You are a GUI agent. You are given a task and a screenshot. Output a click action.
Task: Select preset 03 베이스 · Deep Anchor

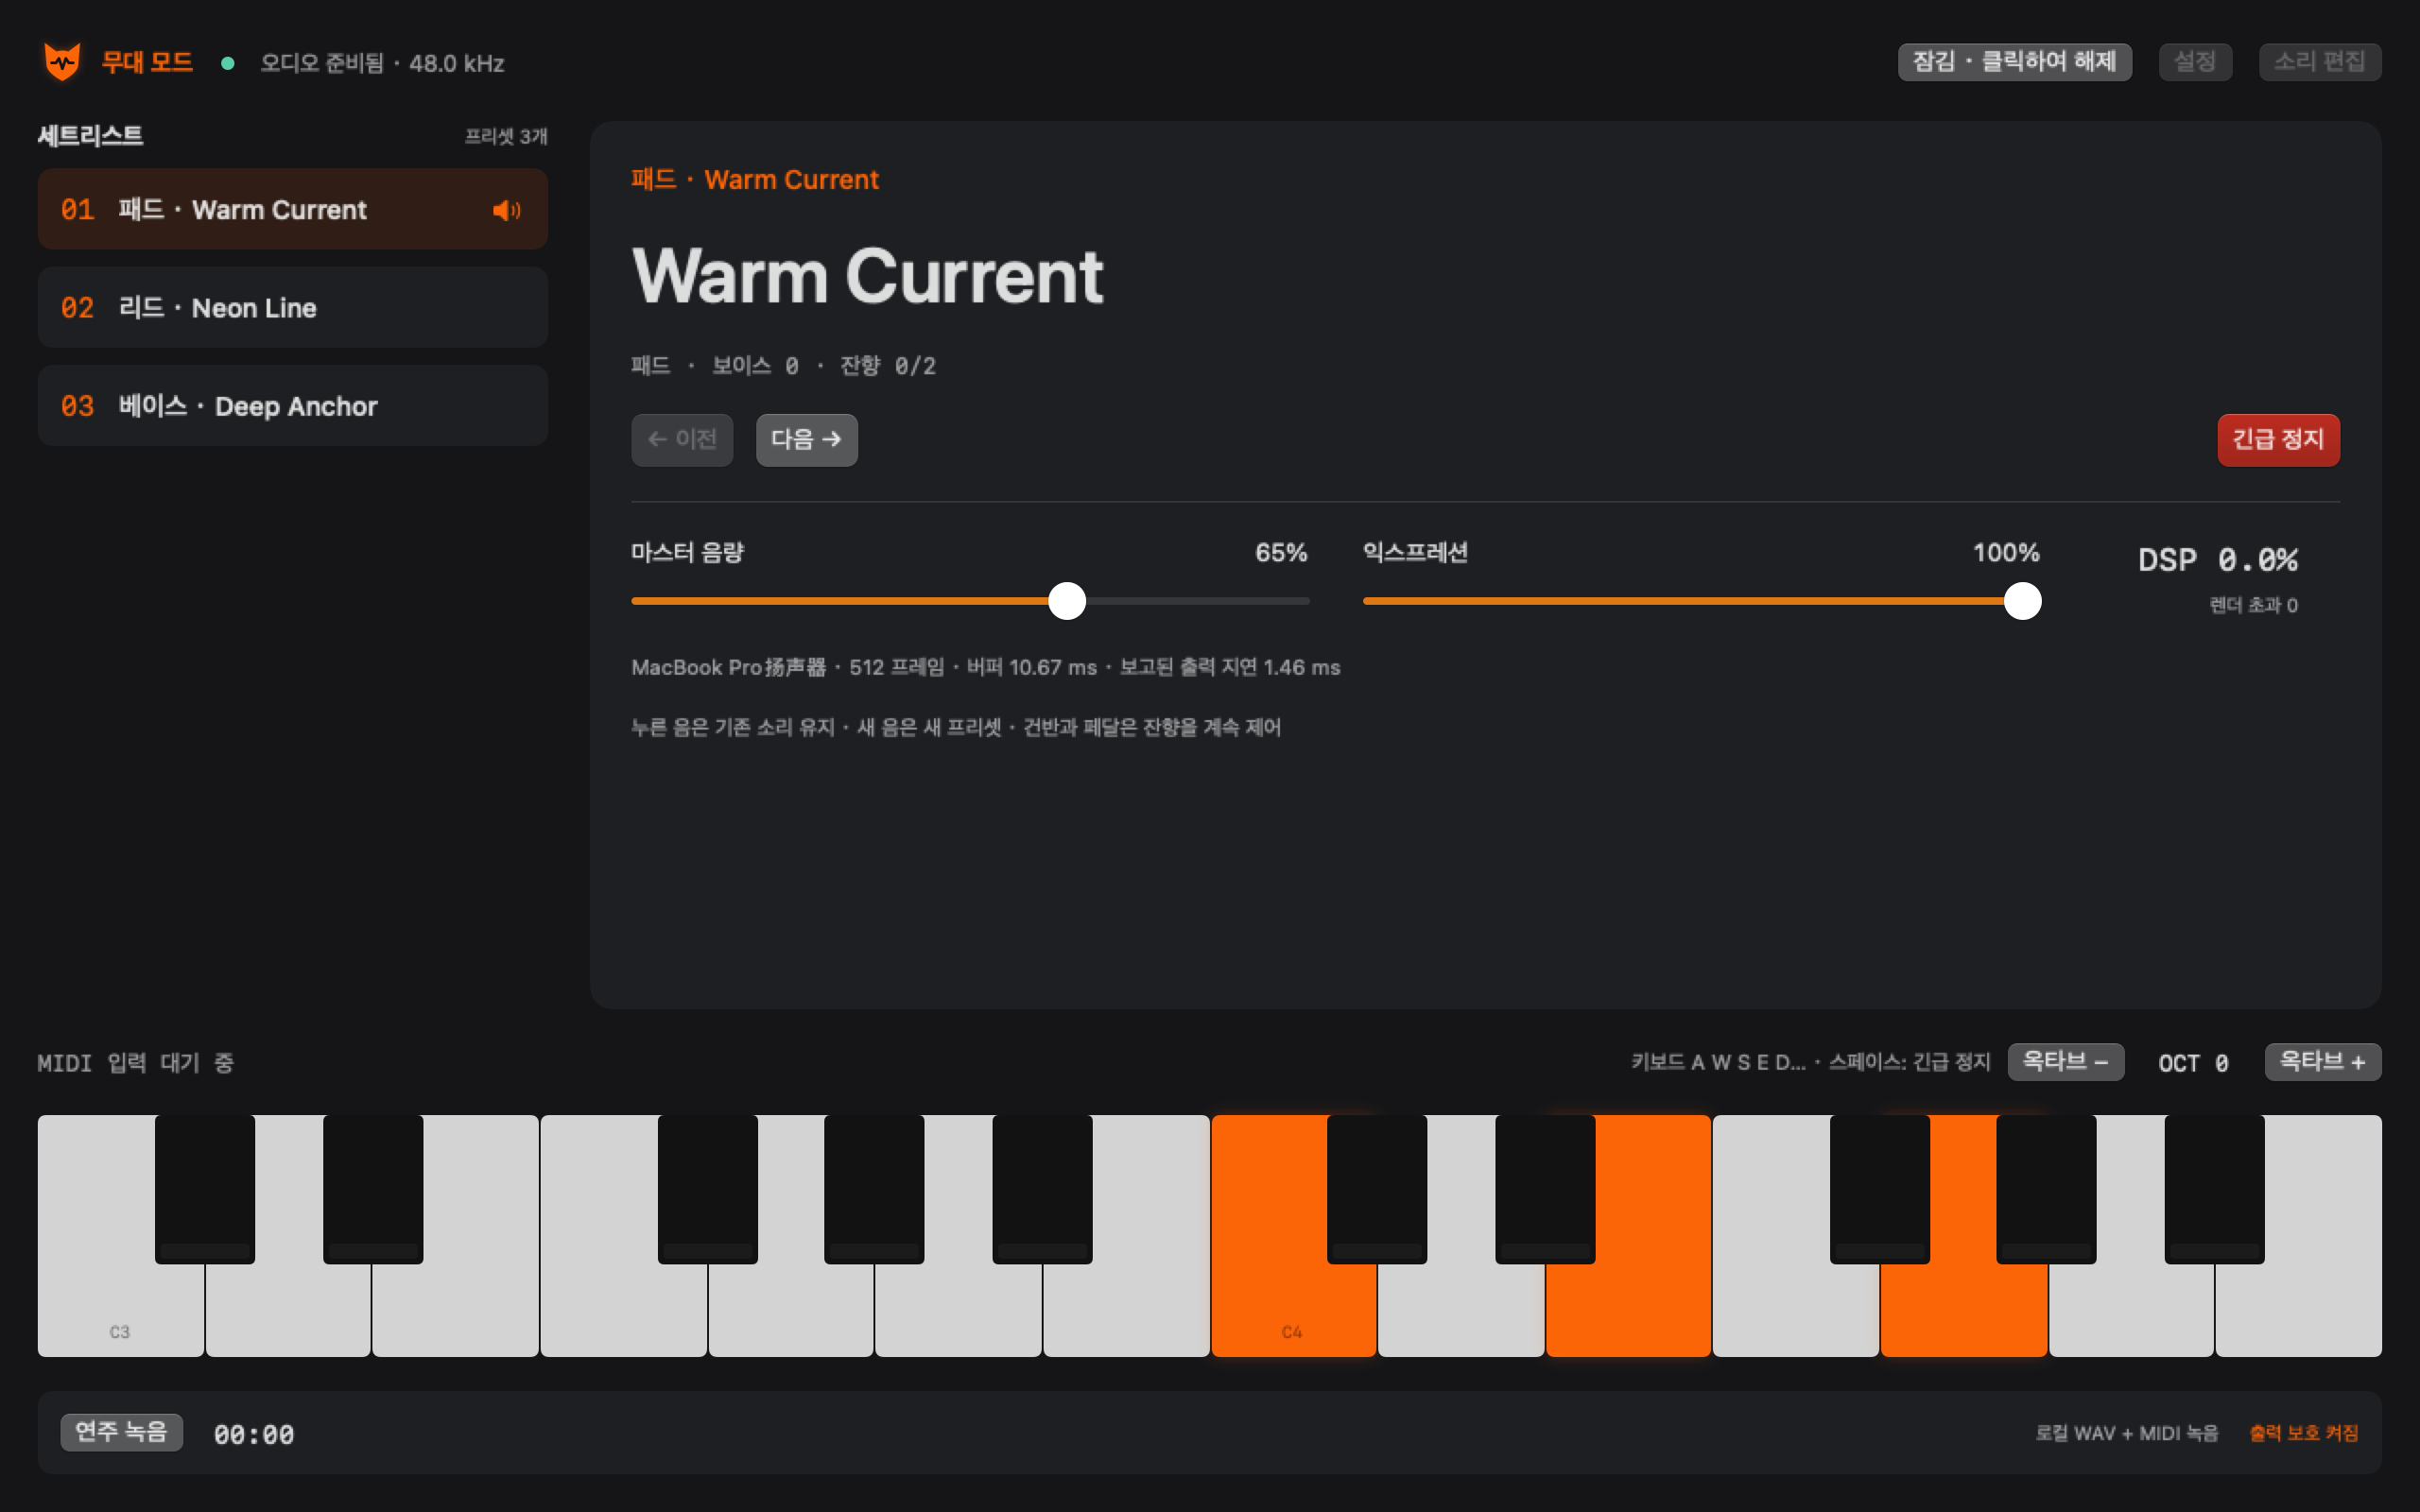293,405
